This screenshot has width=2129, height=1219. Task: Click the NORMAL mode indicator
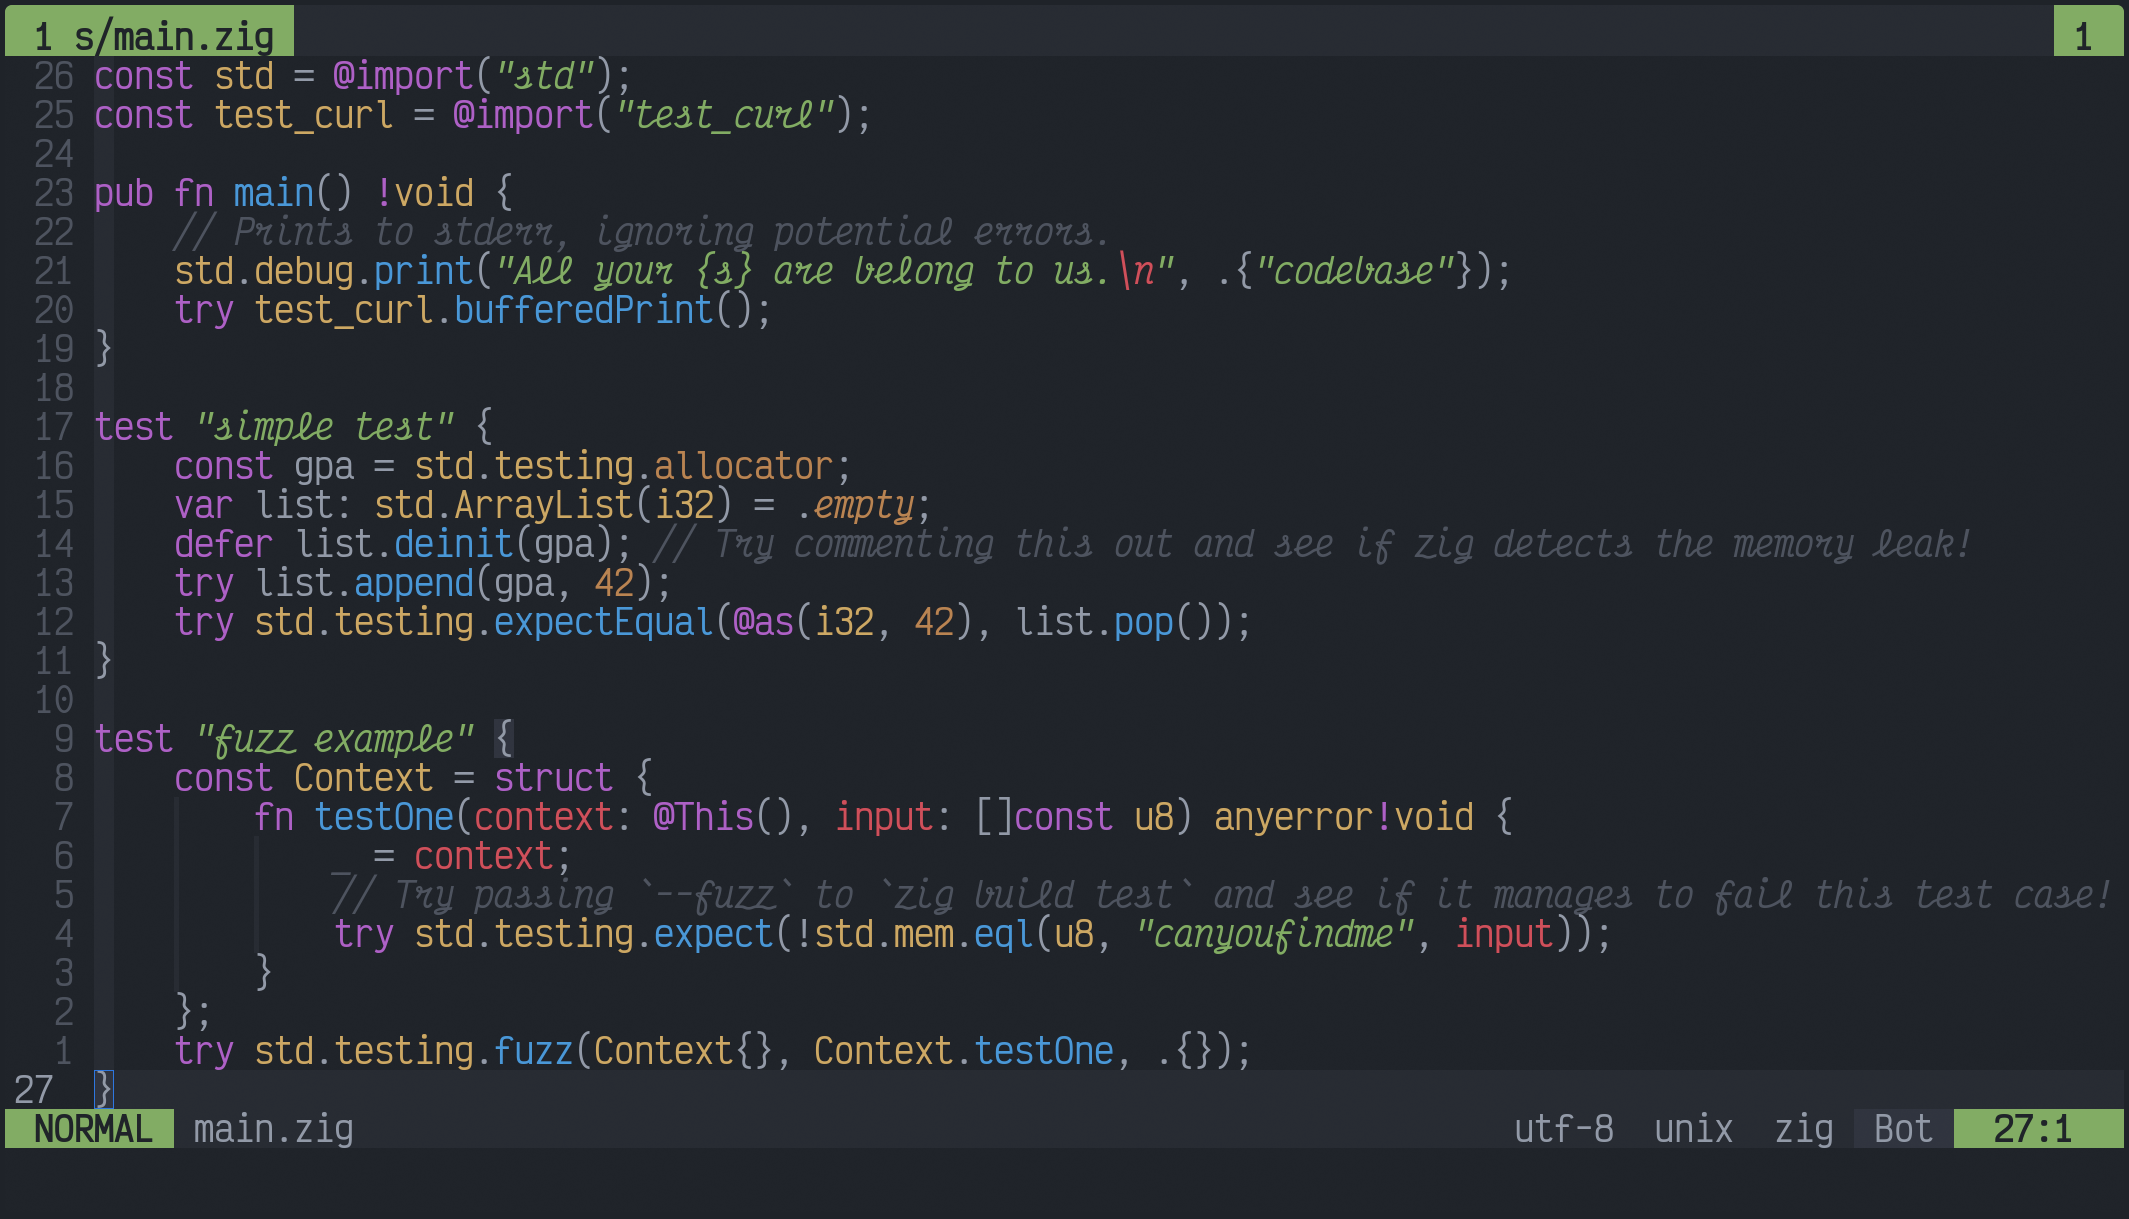pos(91,1129)
